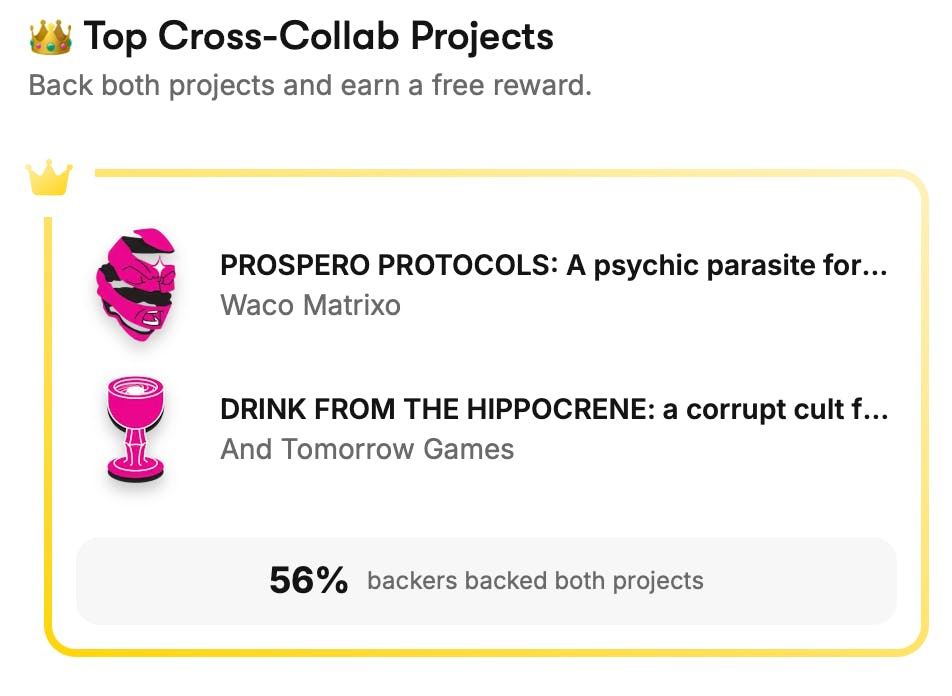Visit creator Waco Matrixo

coord(310,305)
